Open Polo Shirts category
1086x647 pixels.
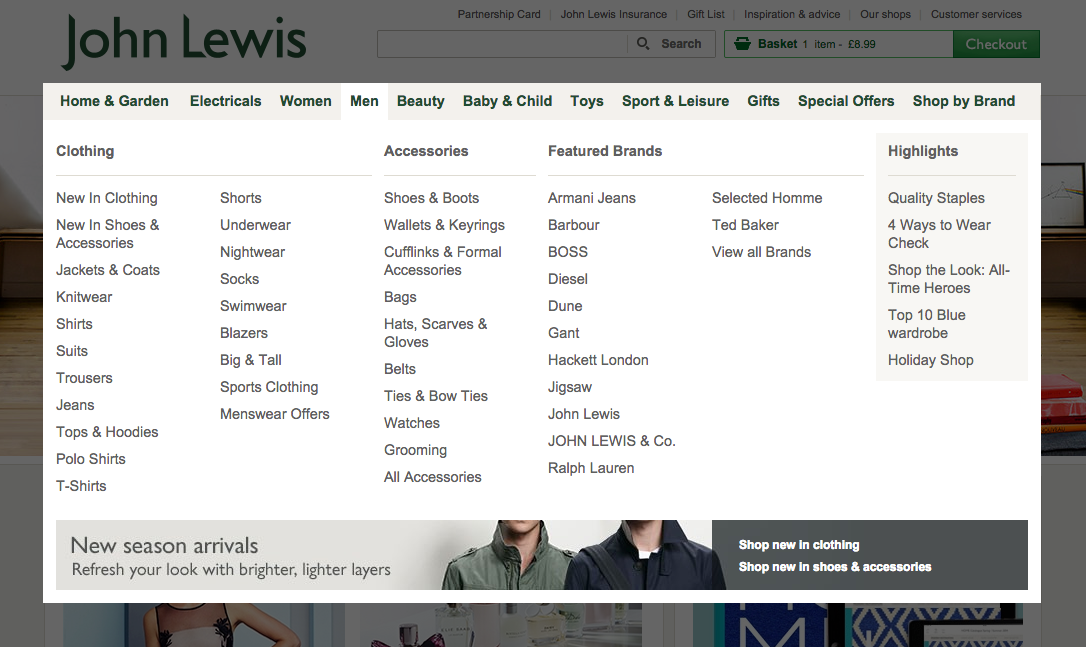coord(91,459)
